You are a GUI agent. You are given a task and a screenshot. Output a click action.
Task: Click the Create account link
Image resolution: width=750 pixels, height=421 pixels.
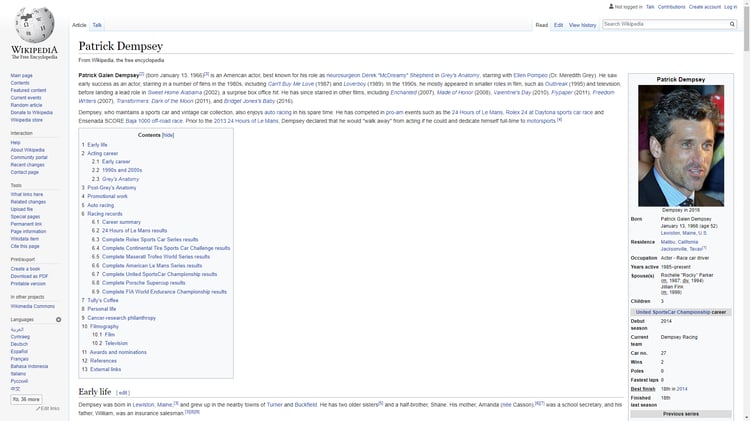(705, 7)
